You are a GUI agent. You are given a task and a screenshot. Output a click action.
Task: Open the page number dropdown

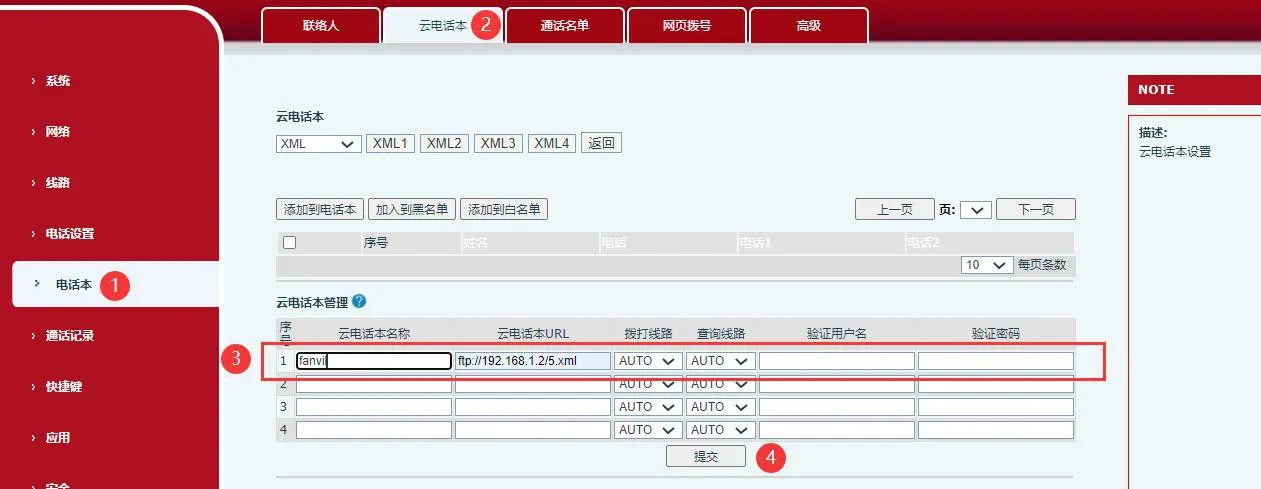[977, 210]
